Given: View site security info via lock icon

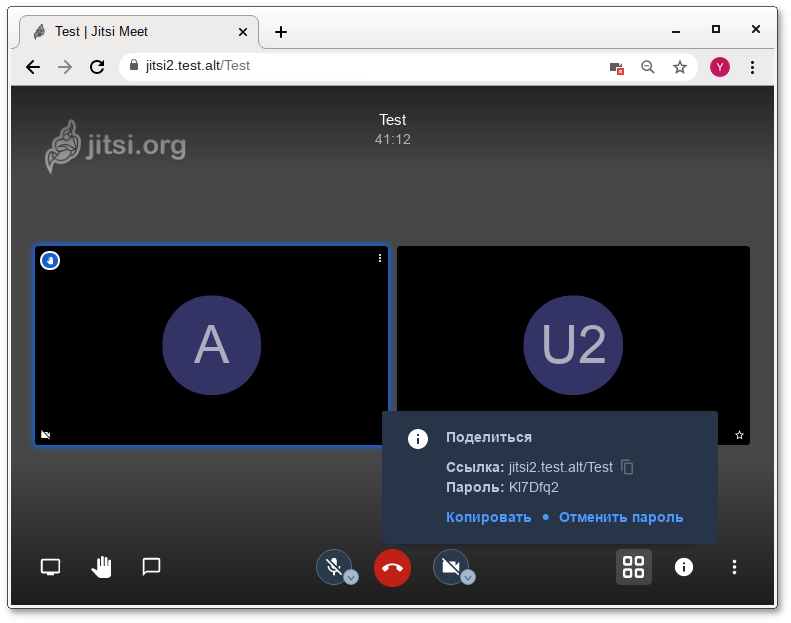Looking at the screenshot, I should [x=134, y=66].
